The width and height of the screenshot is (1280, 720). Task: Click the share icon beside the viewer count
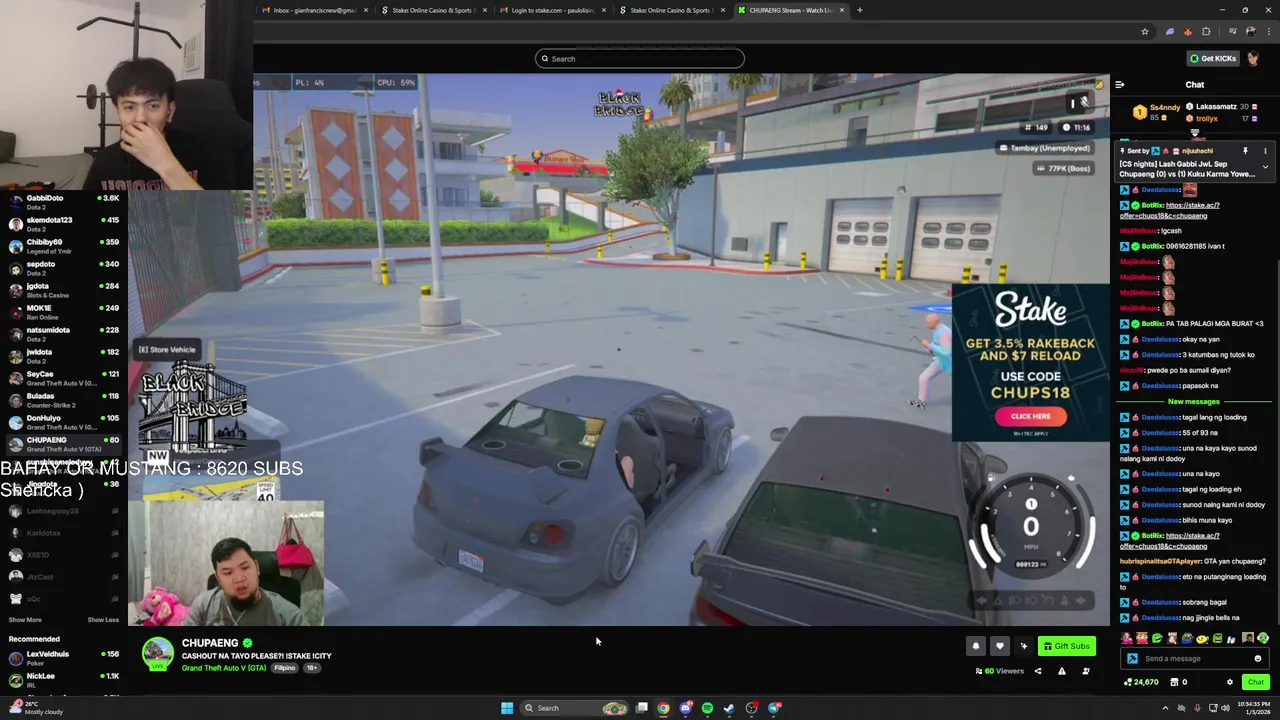1037,671
